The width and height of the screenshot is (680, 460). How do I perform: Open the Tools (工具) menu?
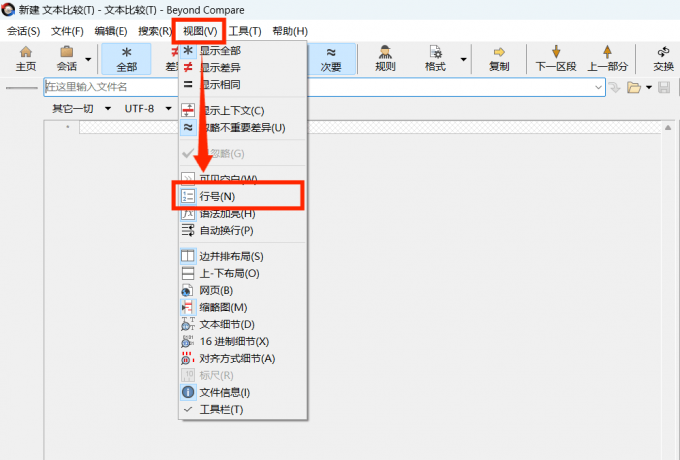point(245,31)
